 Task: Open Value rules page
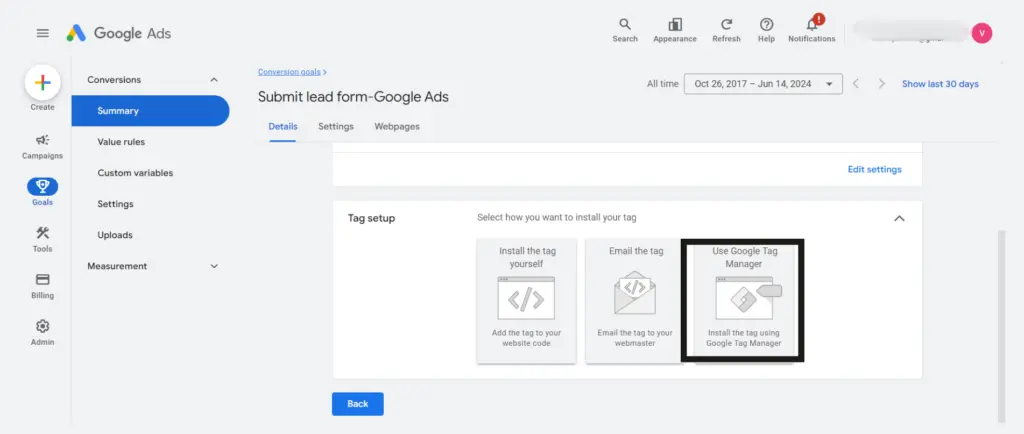[121, 142]
